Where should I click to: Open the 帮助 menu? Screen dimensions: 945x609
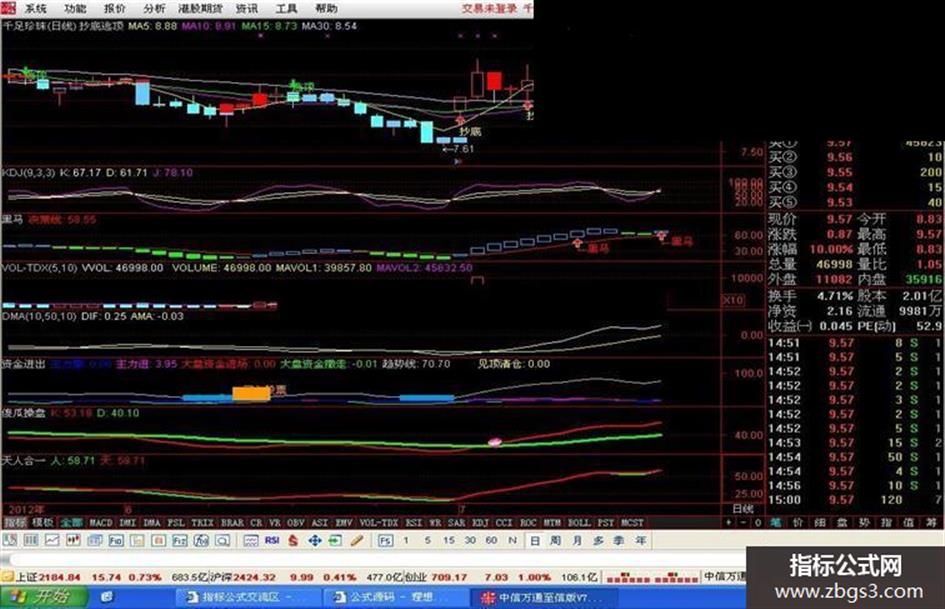[326, 8]
